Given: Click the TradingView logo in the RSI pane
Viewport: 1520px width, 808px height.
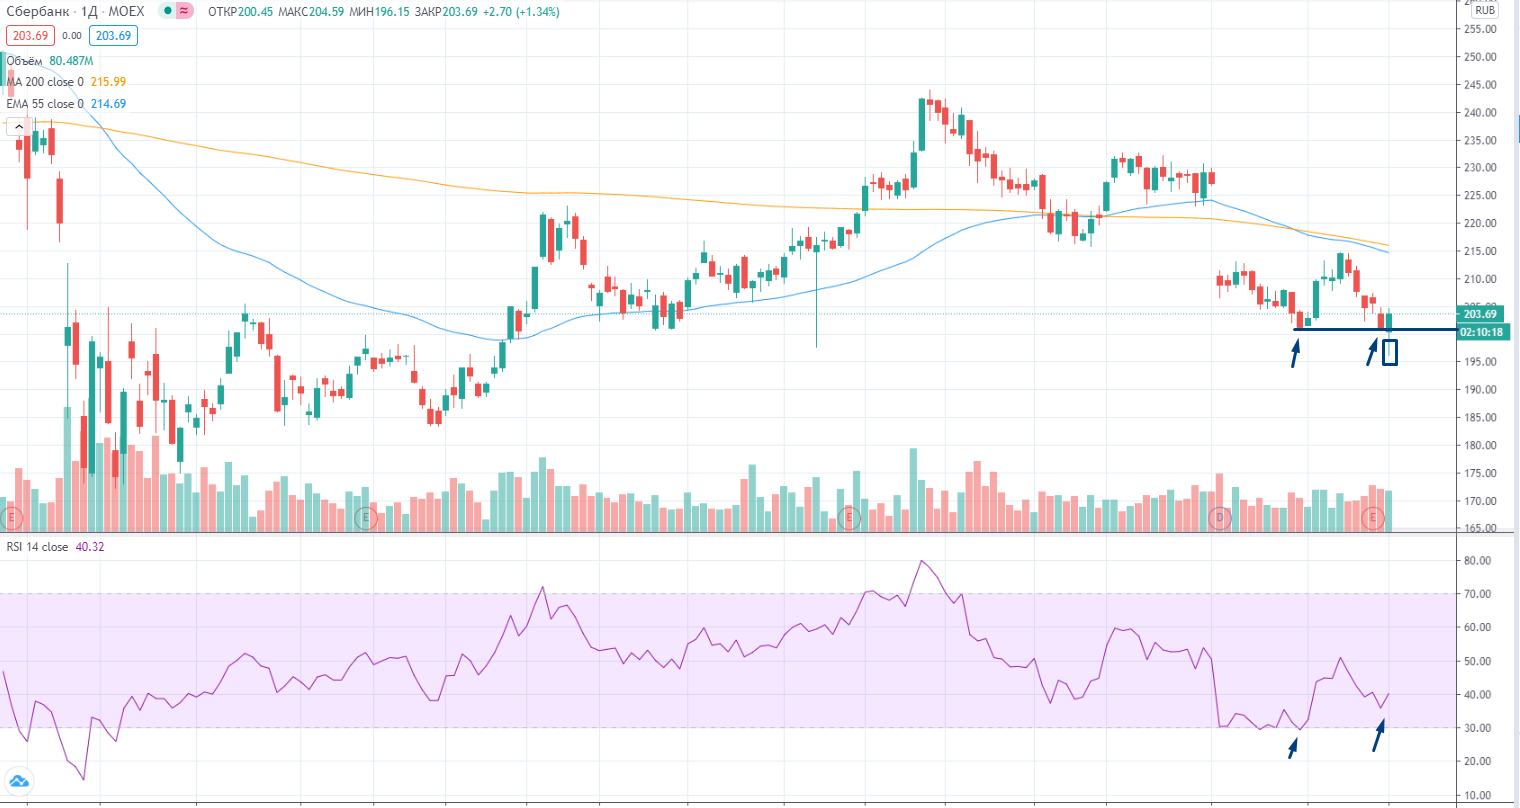Looking at the screenshot, I should coord(18,781).
